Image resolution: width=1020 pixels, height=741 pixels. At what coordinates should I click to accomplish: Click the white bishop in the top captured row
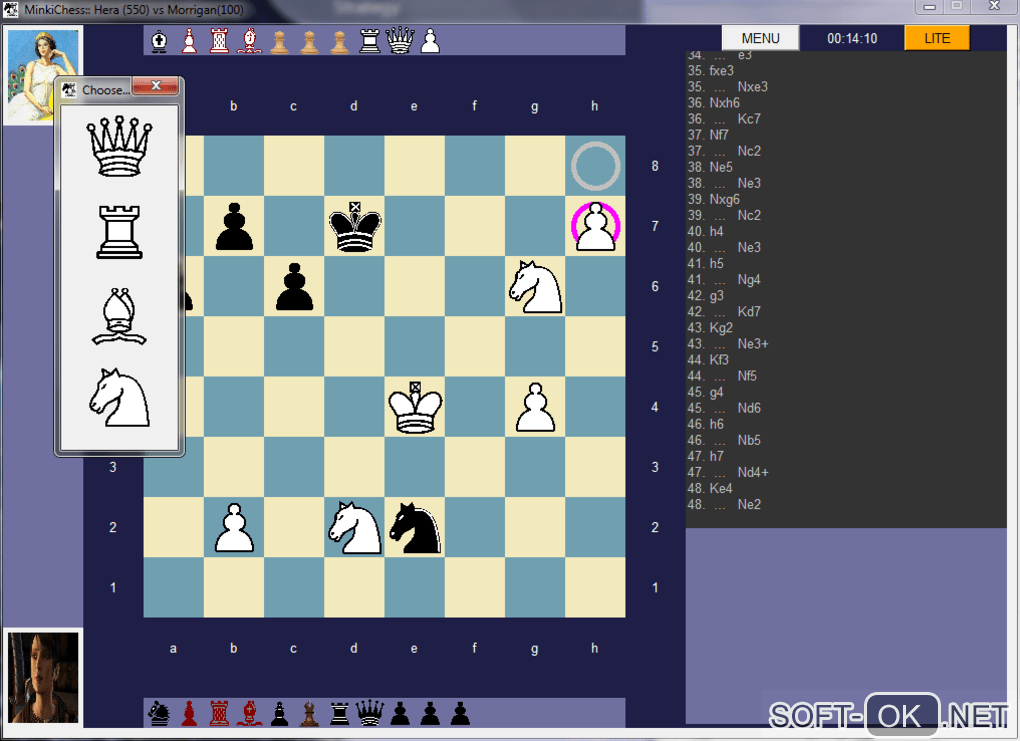pyautogui.click(x=159, y=41)
